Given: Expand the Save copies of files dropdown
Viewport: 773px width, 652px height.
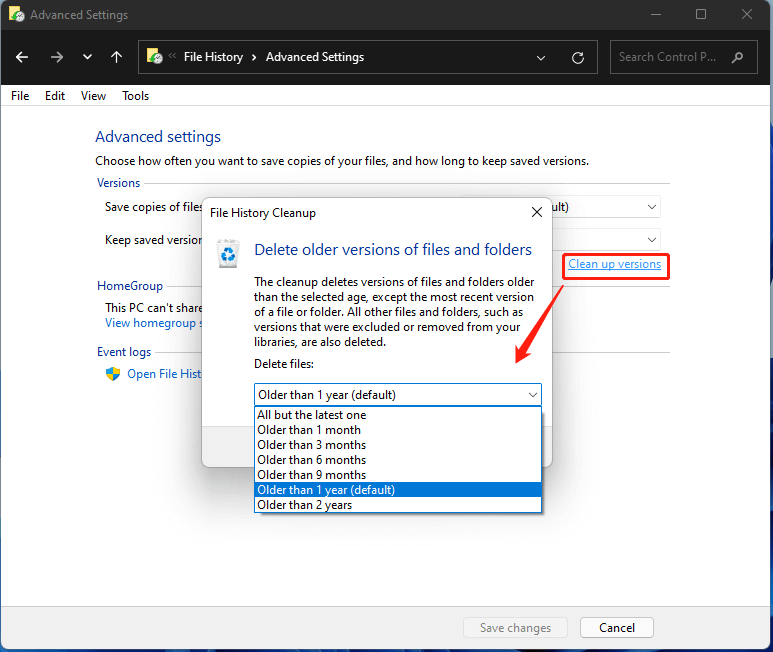Looking at the screenshot, I should (x=651, y=207).
